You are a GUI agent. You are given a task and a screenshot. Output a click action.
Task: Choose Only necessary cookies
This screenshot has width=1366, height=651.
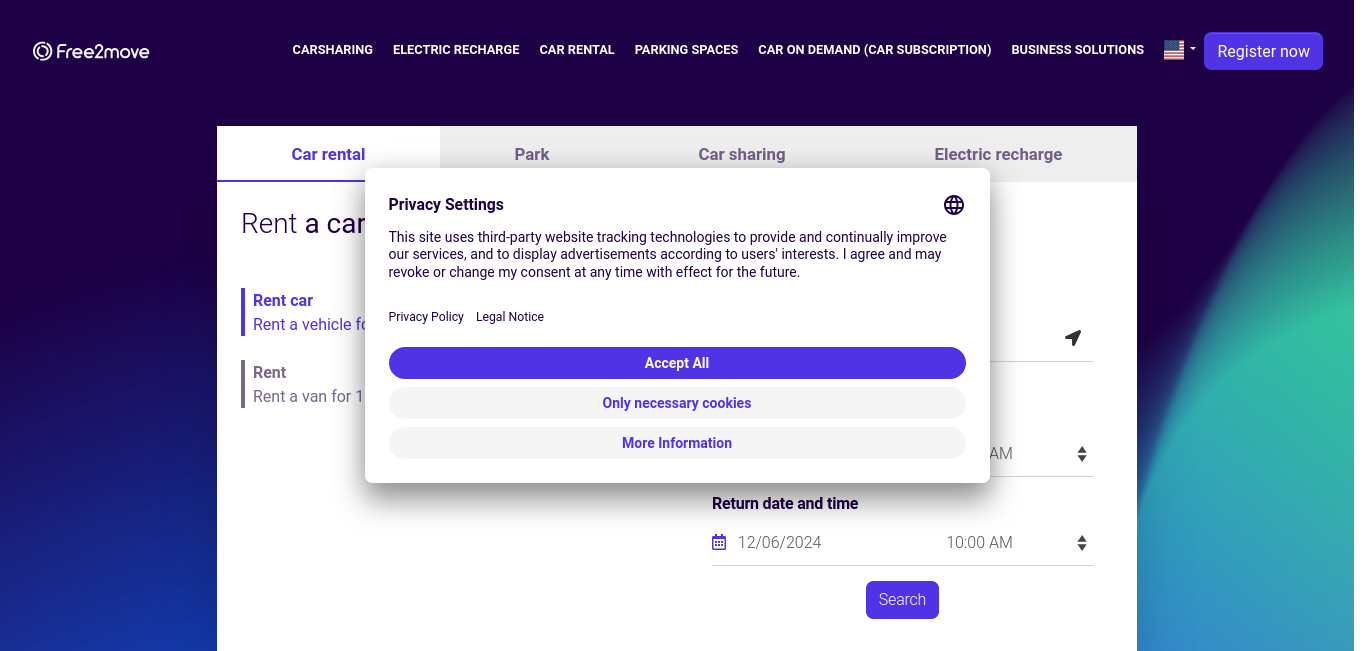pyautogui.click(x=677, y=403)
